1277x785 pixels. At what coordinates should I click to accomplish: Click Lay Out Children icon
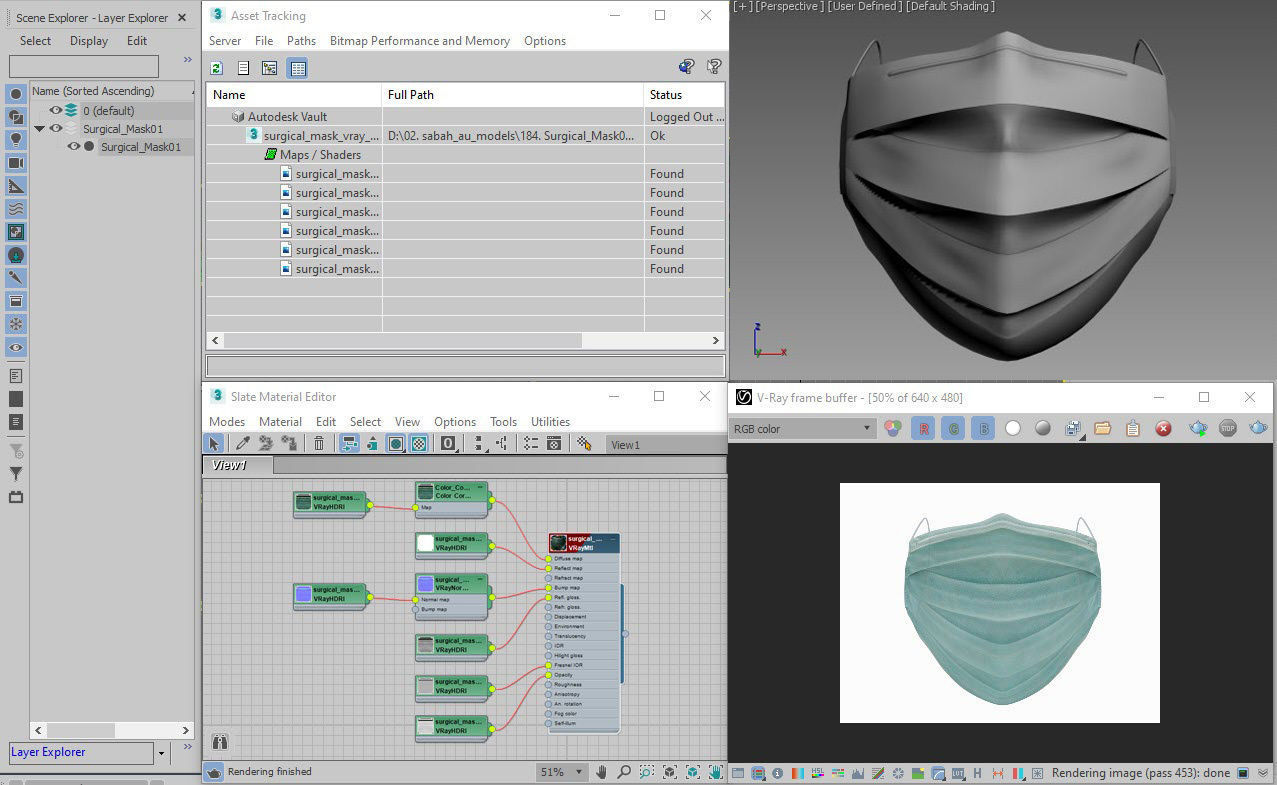[502, 443]
